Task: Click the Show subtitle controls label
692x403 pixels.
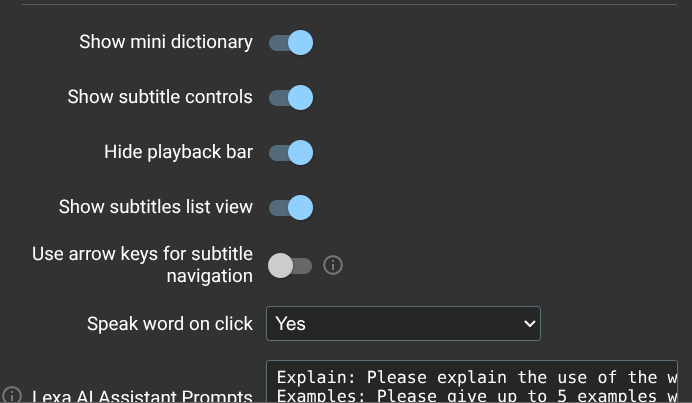Action: pyautogui.click(x=160, y=97)
